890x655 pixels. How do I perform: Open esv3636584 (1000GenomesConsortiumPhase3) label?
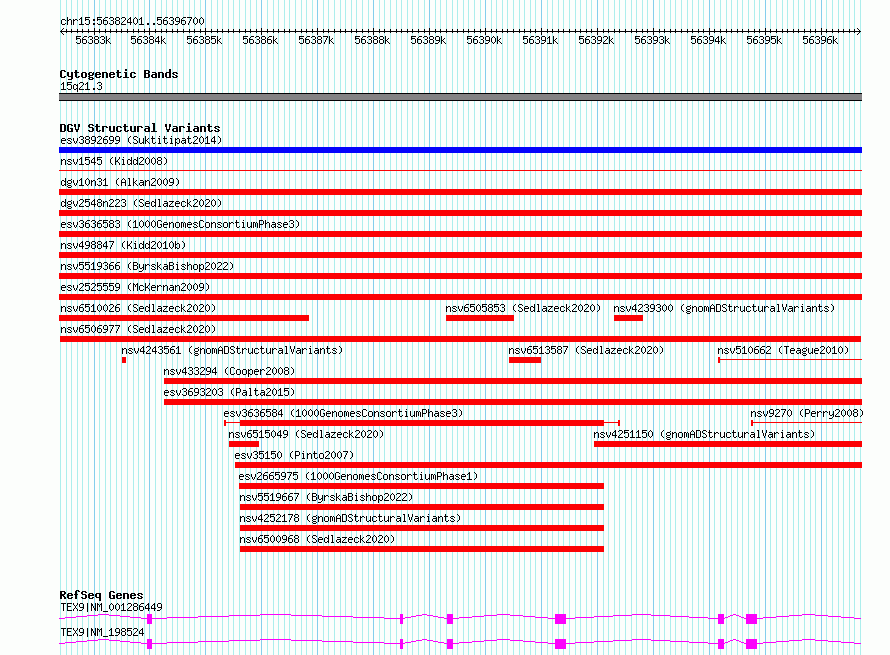point(343,413)
